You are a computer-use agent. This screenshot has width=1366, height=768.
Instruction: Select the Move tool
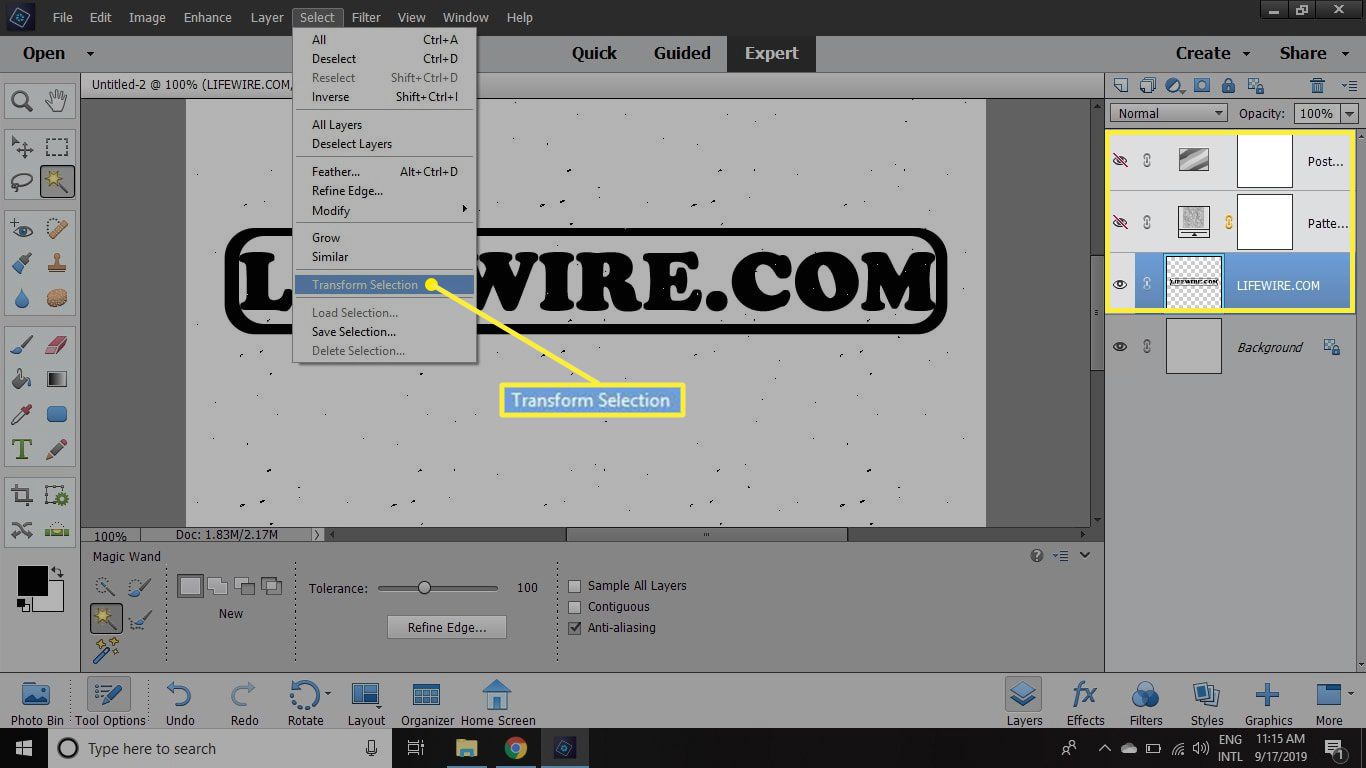pyautogui.click(x=22, y=148)
